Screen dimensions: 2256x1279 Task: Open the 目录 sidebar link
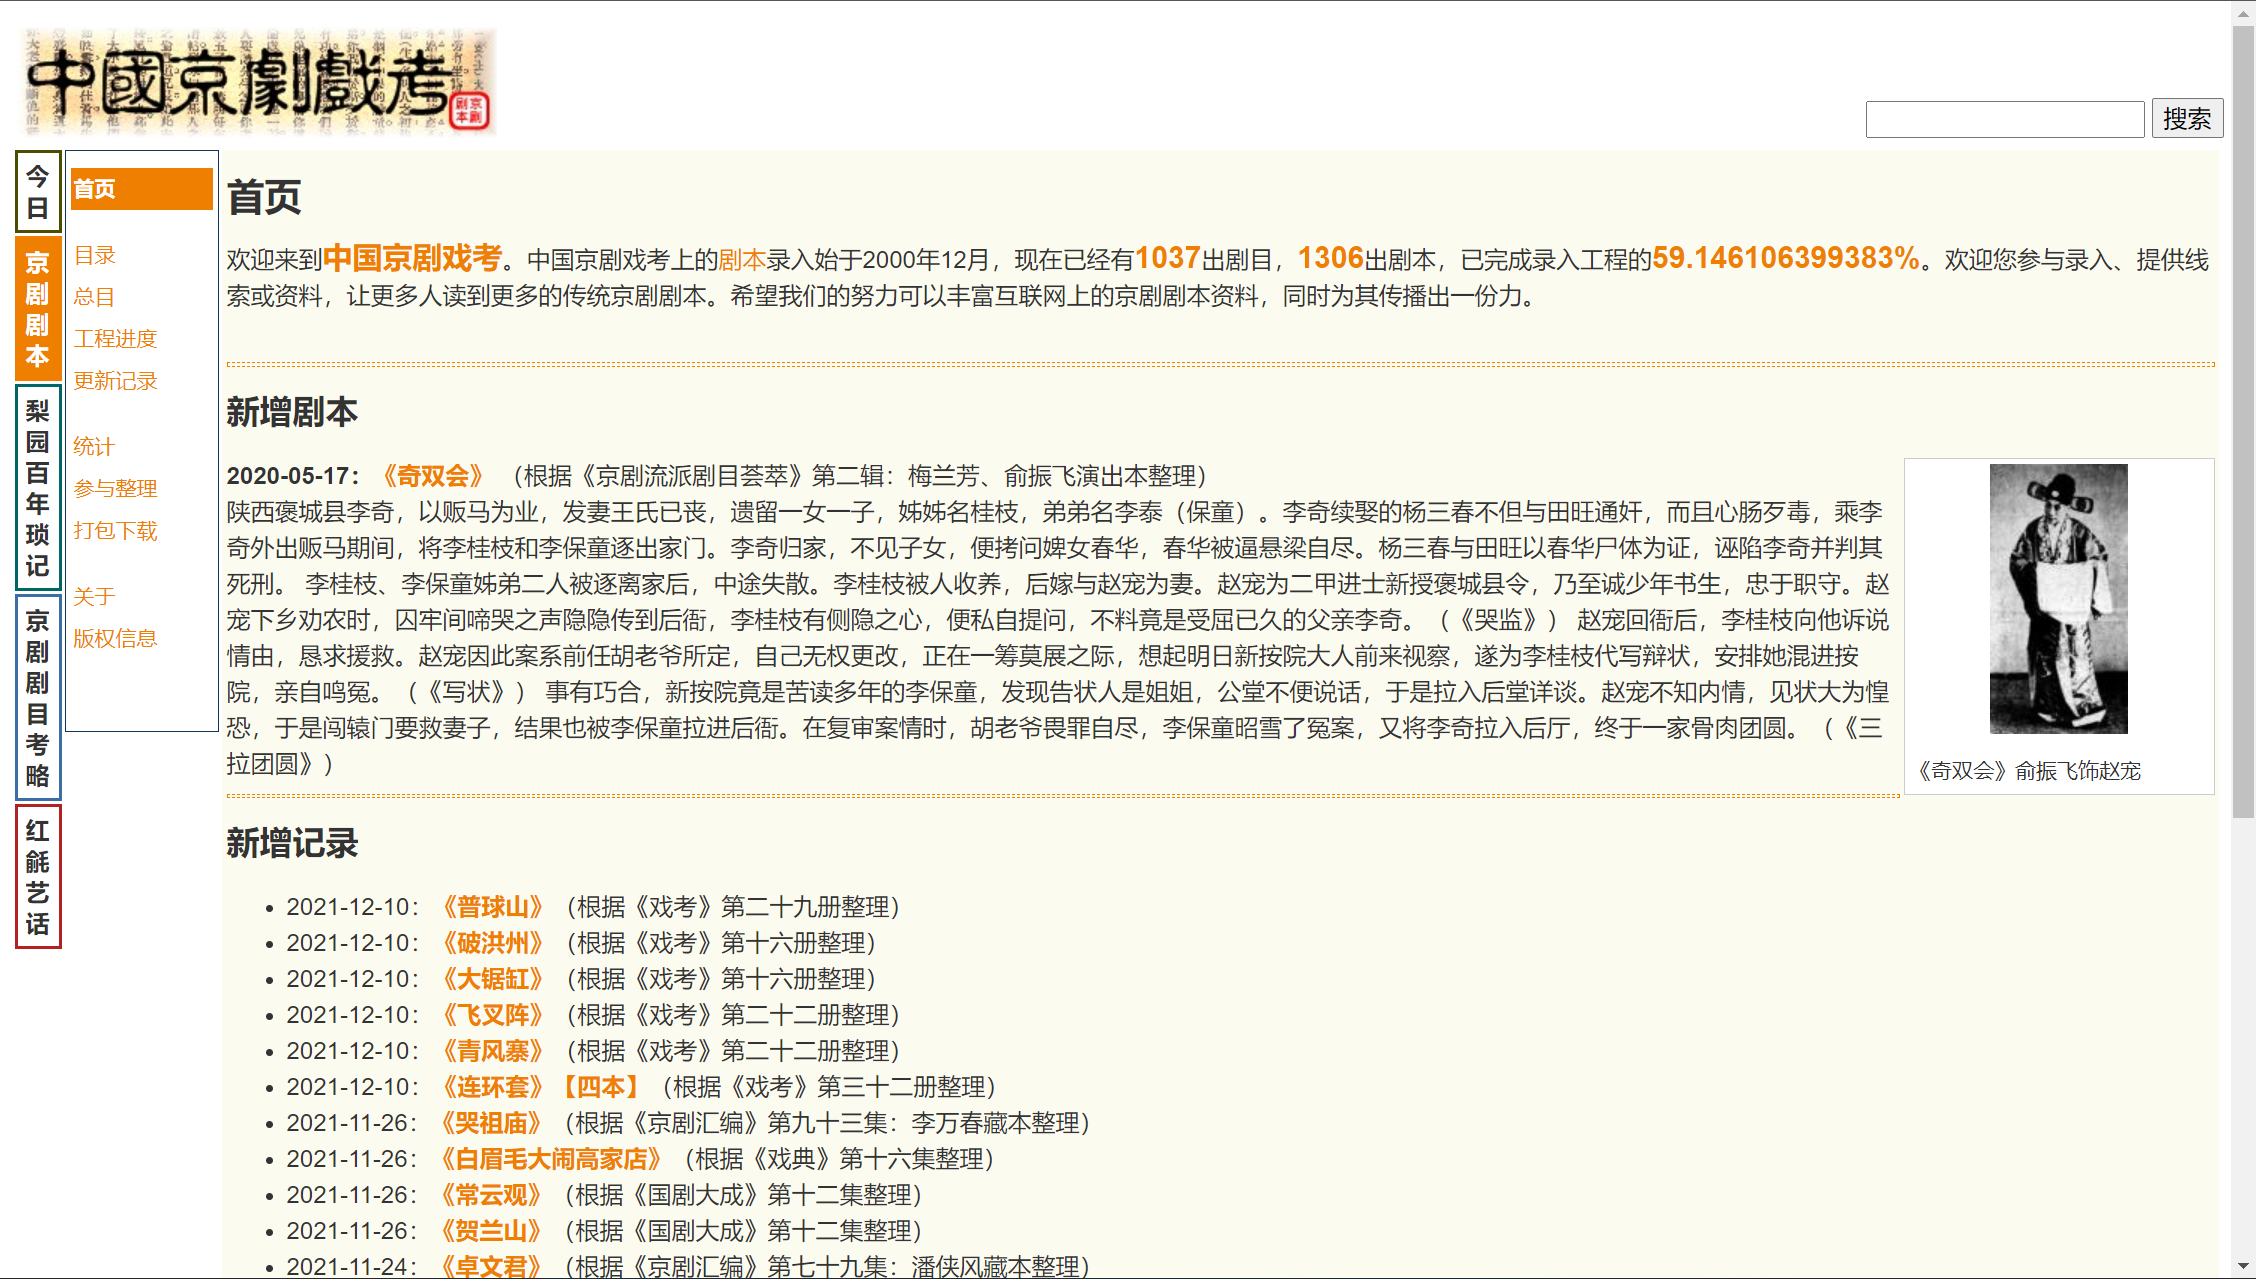pyautogui.click(x=95, y=255)
